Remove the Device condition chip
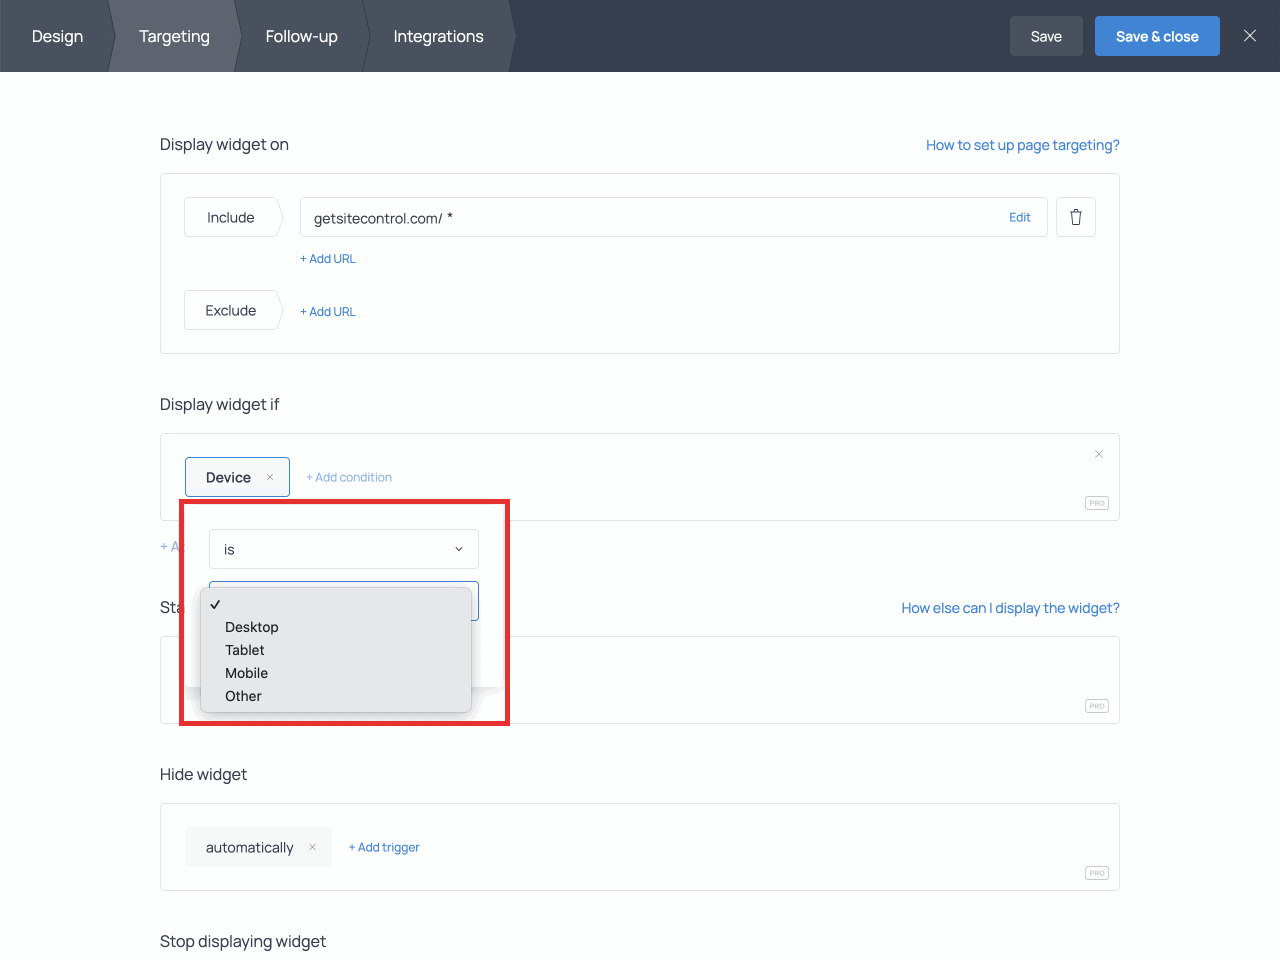Image resolution: width=1280 pixels, height=960 pixels. 270,477
